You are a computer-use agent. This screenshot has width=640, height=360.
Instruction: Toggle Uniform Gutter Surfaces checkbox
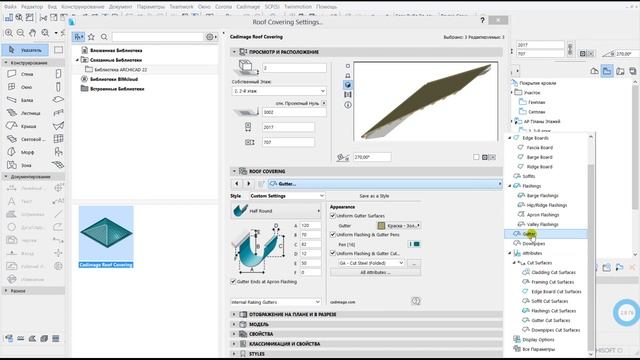tap(333, 216)
